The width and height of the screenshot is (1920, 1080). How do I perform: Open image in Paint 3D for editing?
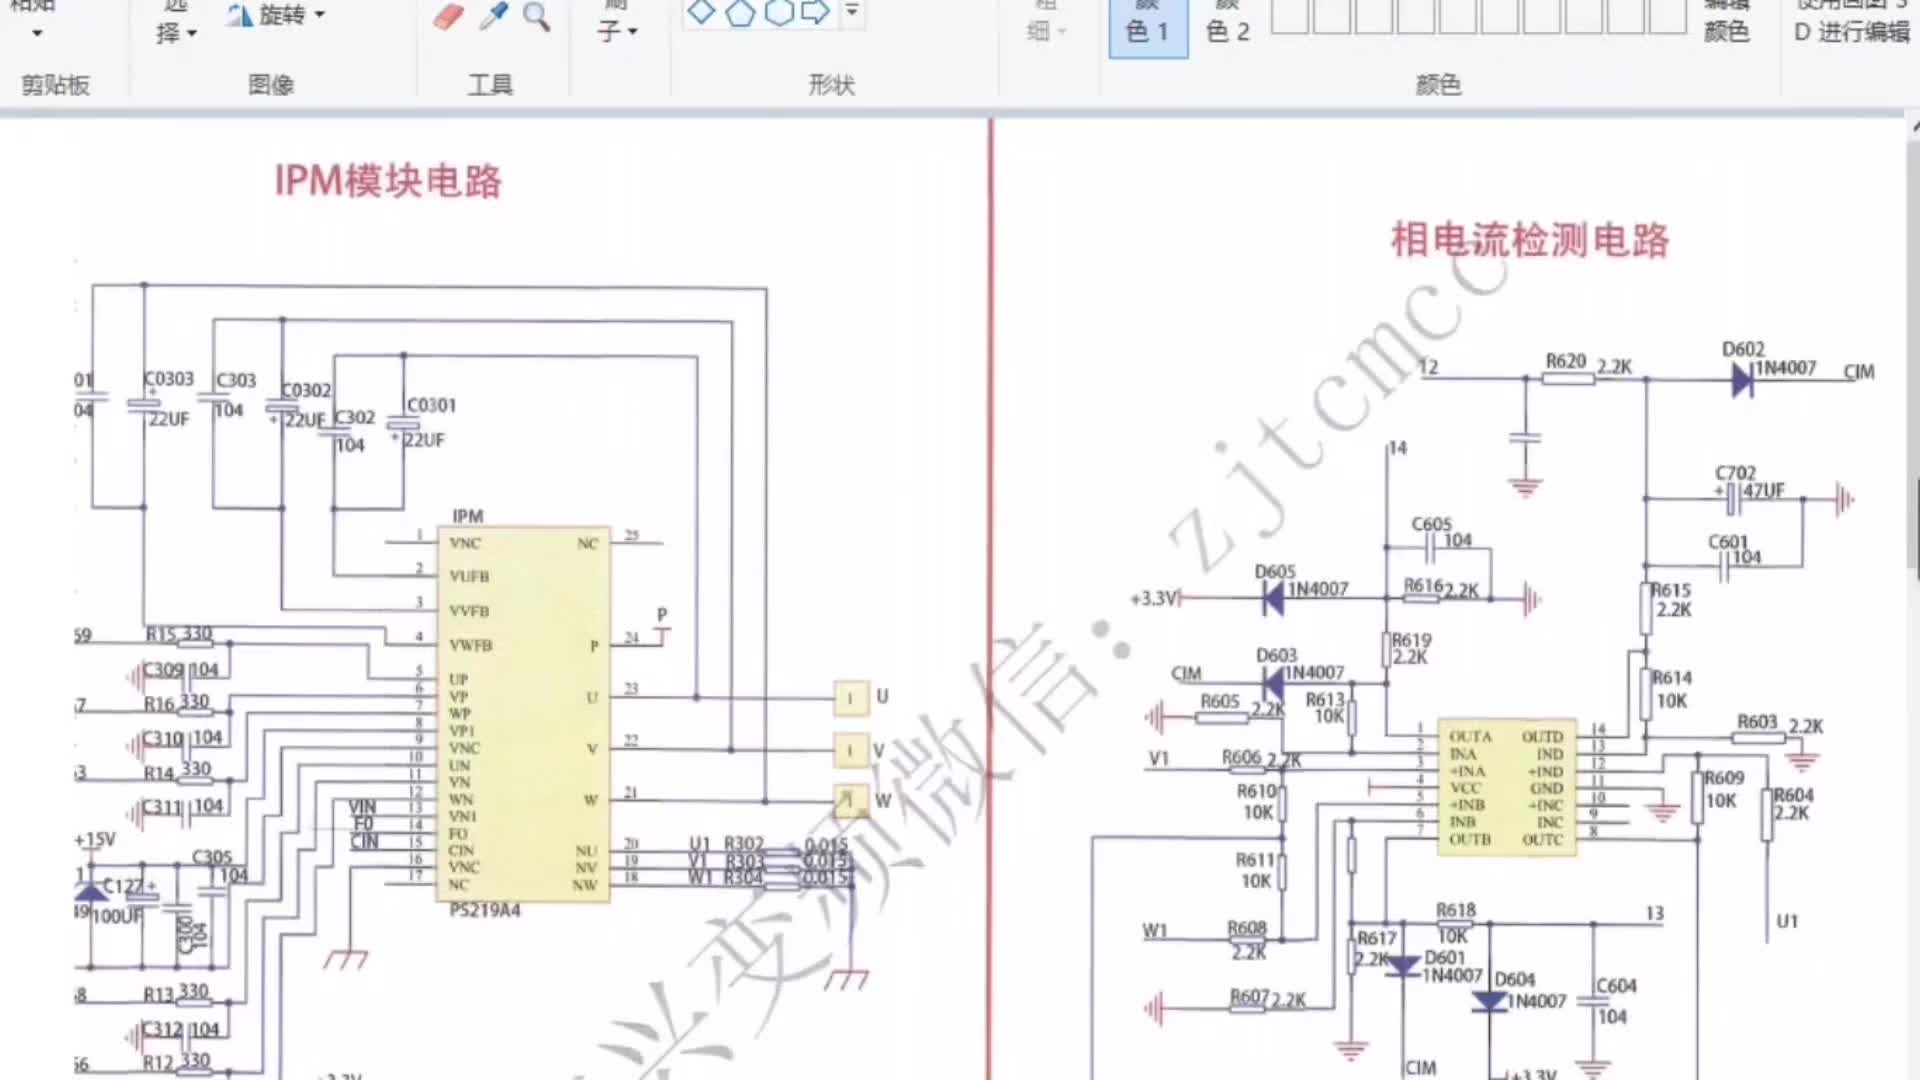[x=1852, y=24]
